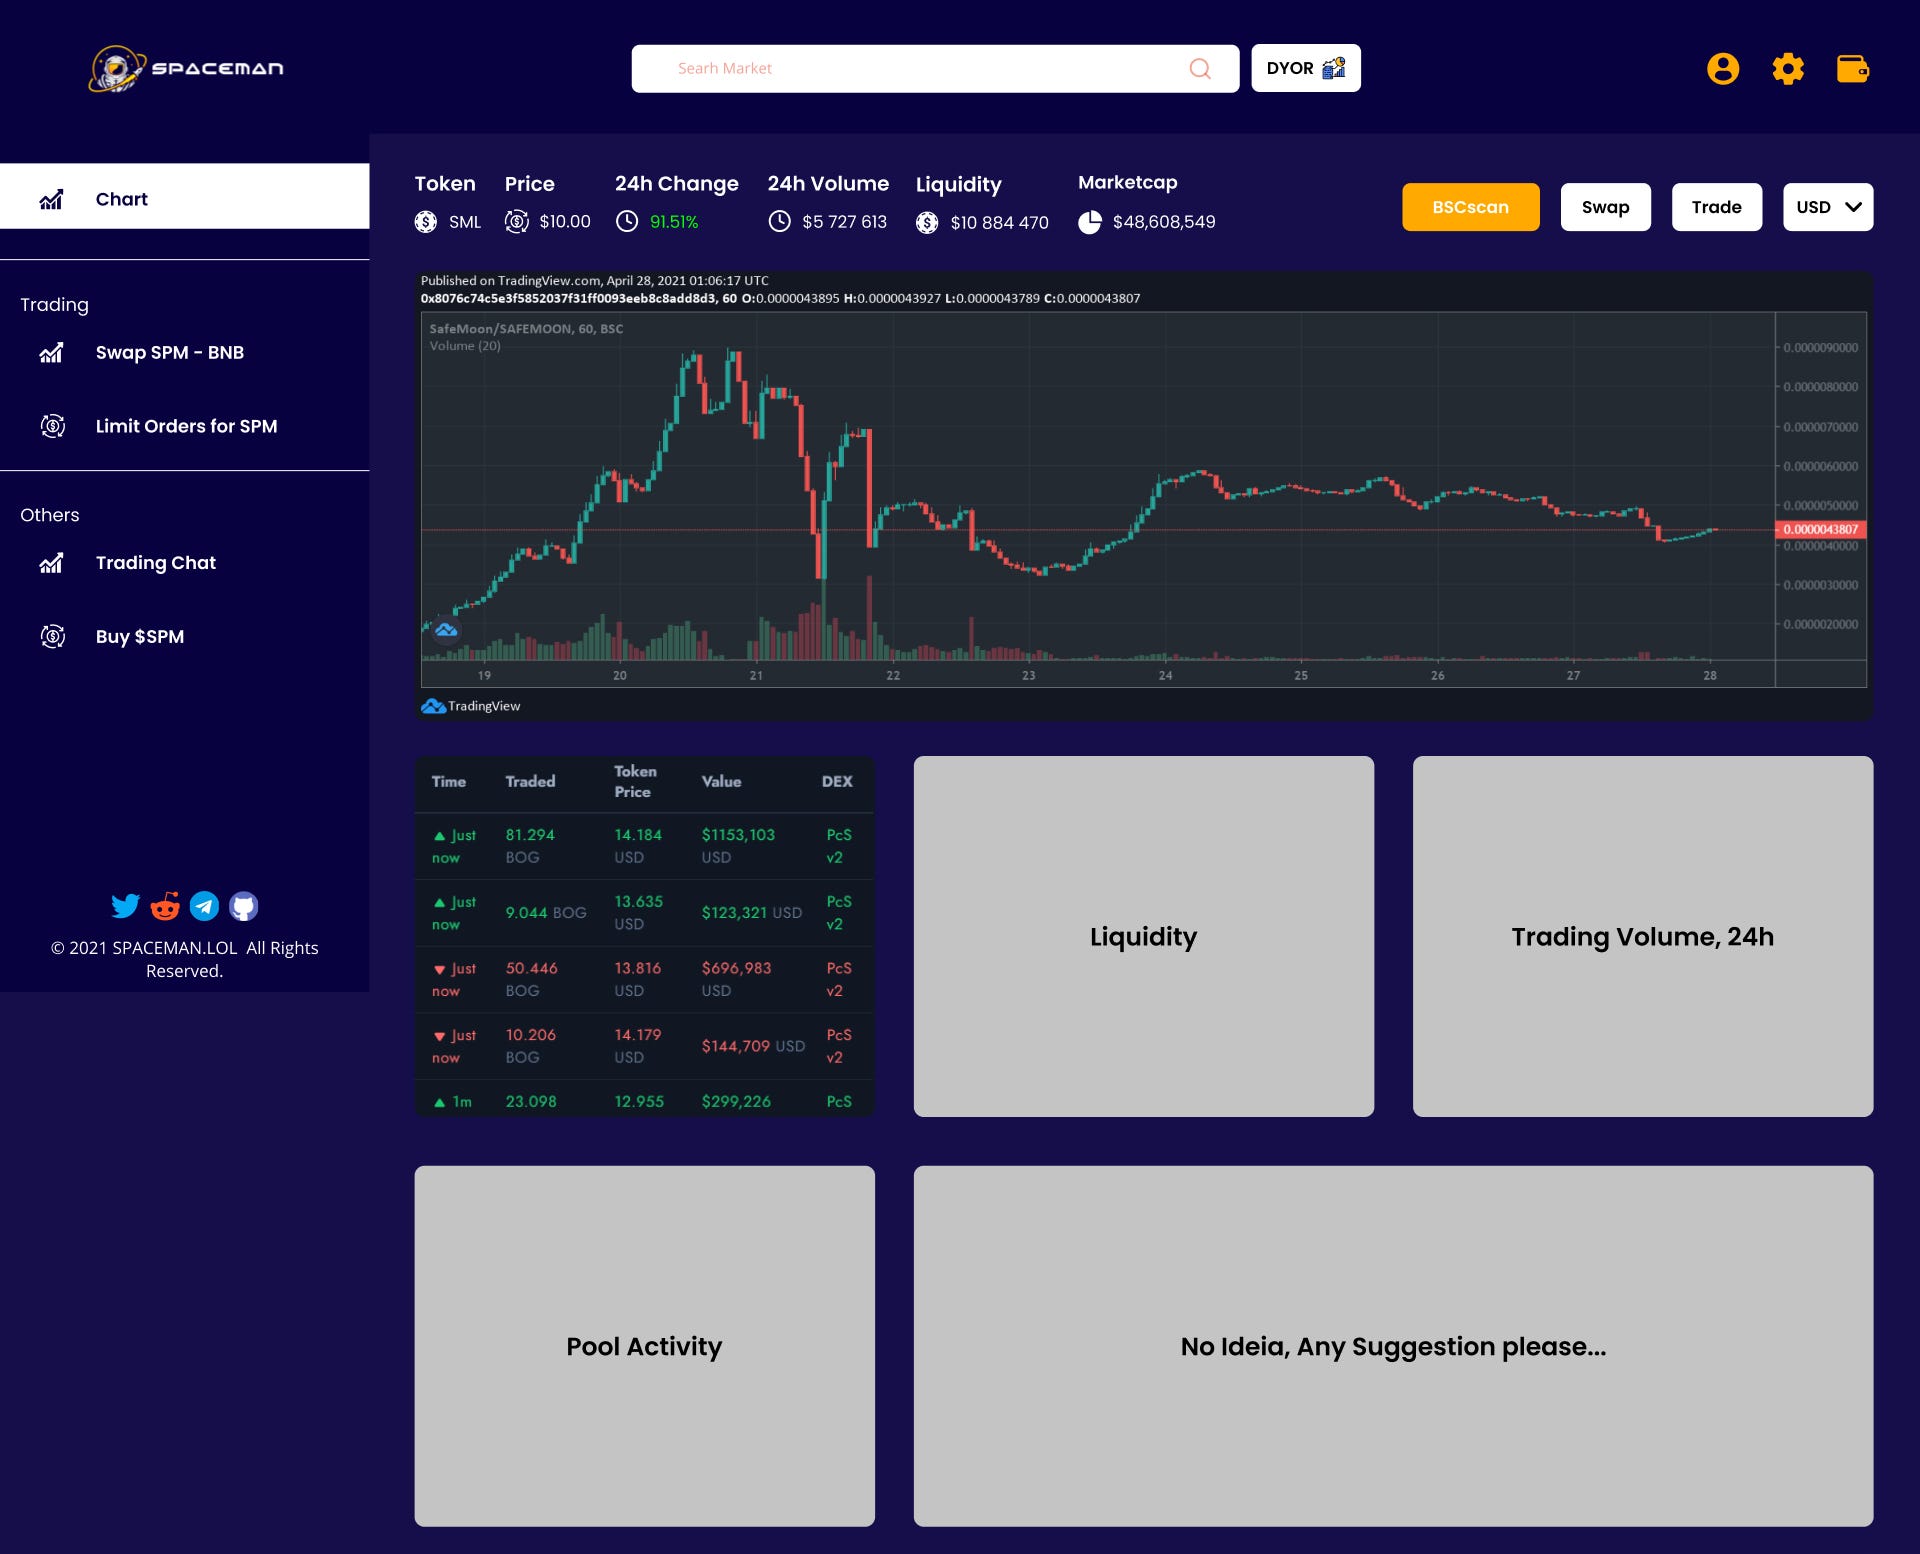This screenshot has height=1554, width=1920.
Task: Focus the Search Market input field
Action: [935, 68]
